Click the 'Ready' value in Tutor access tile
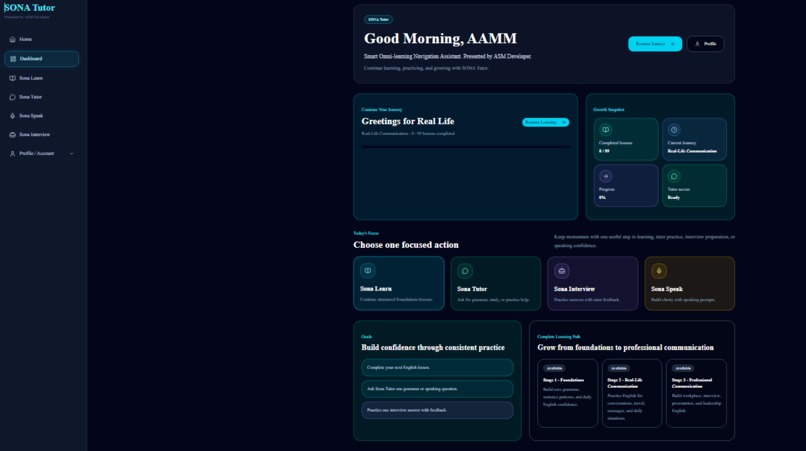This screenshot has height=451, width=806. [673, 197]
